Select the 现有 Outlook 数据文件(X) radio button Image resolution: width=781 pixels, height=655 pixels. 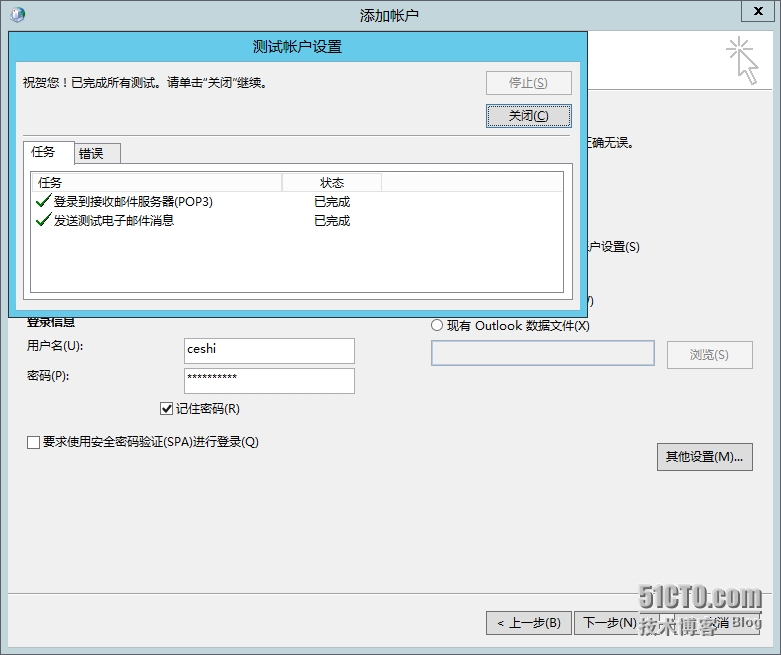coord(437,325)
